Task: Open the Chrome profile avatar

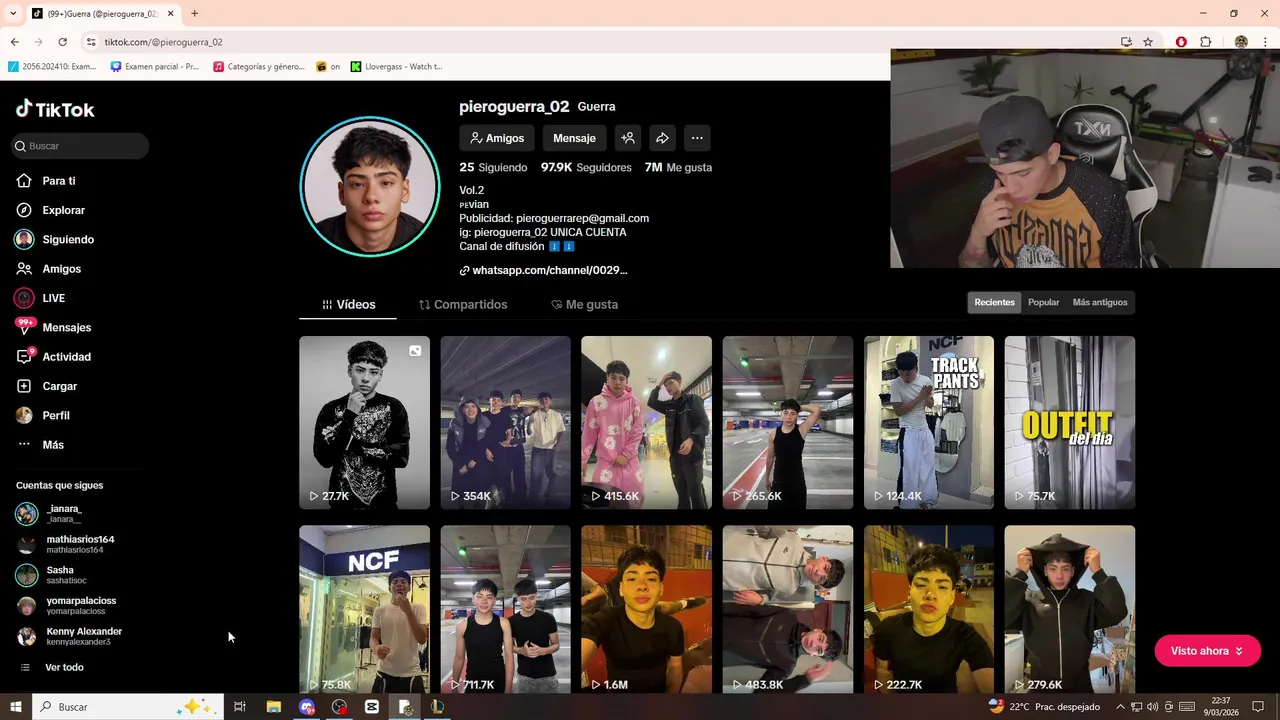Action: (x=1241, y=42)
